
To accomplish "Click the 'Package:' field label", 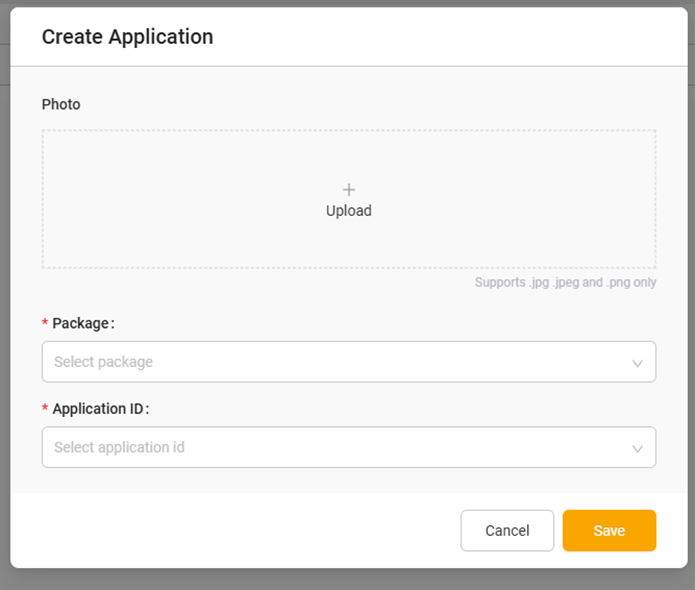I will pos(83,323).
